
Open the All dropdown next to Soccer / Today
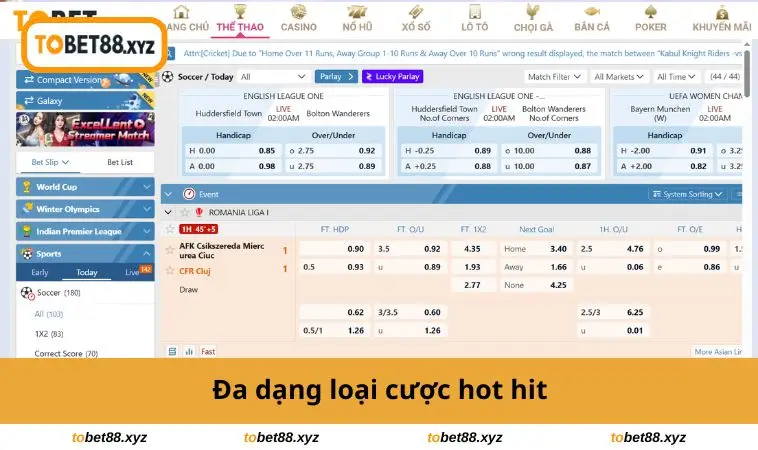pos(273,76)
